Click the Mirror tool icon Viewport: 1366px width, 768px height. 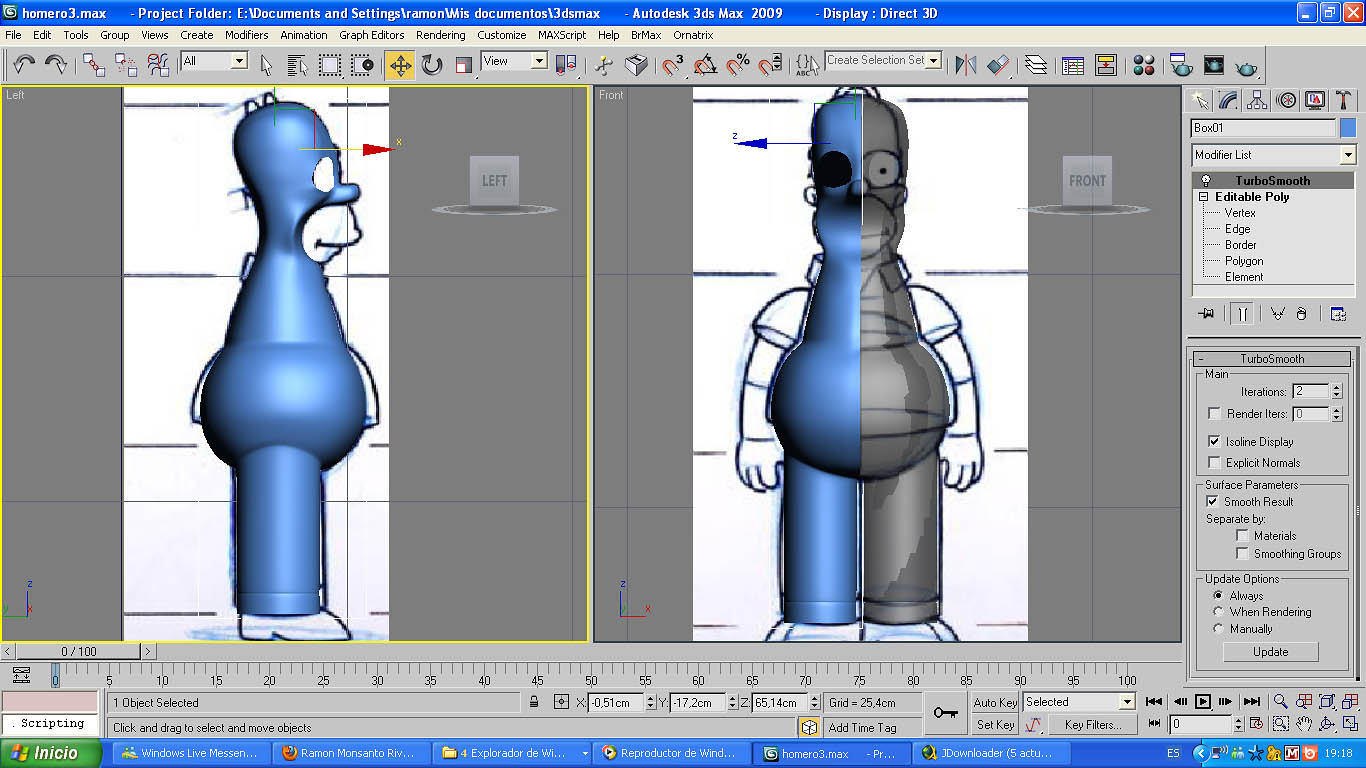(966, 65)
